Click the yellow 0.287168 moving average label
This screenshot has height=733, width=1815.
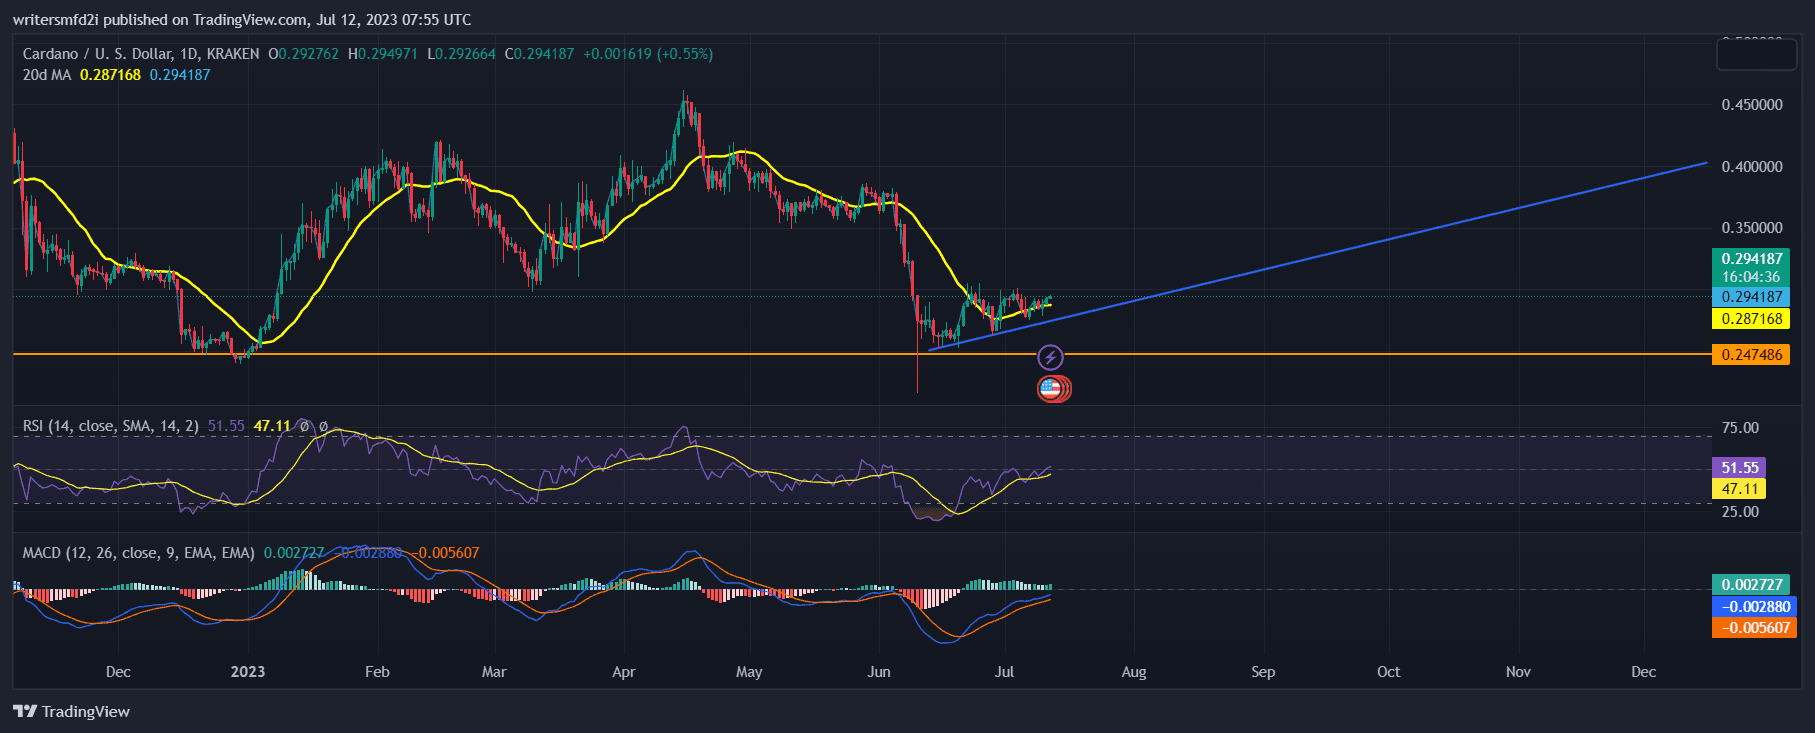(1752, 319)
